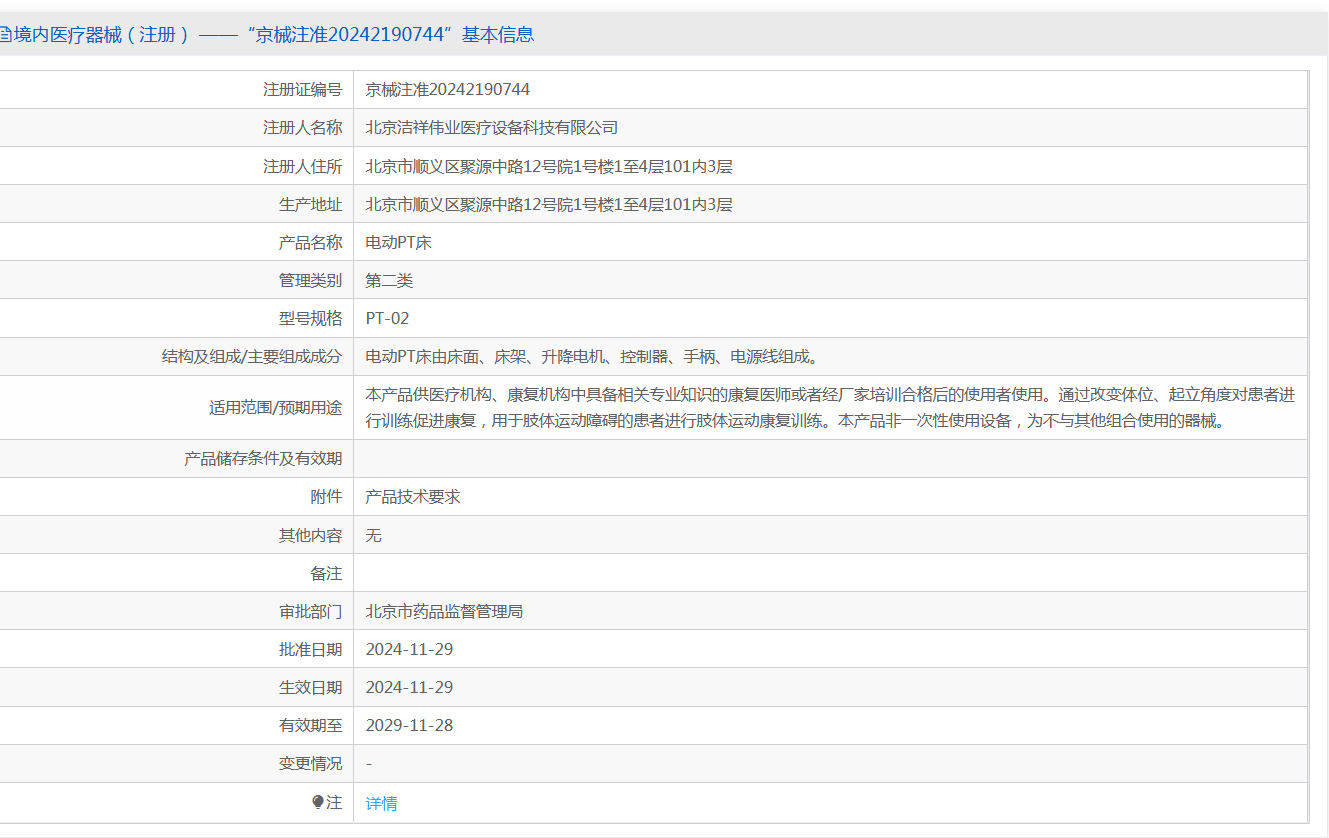Click the intended-use paragraph starting 本产品供医疗机构
The width and height of the screenshot is (1329, 838).
pos(830,408)
